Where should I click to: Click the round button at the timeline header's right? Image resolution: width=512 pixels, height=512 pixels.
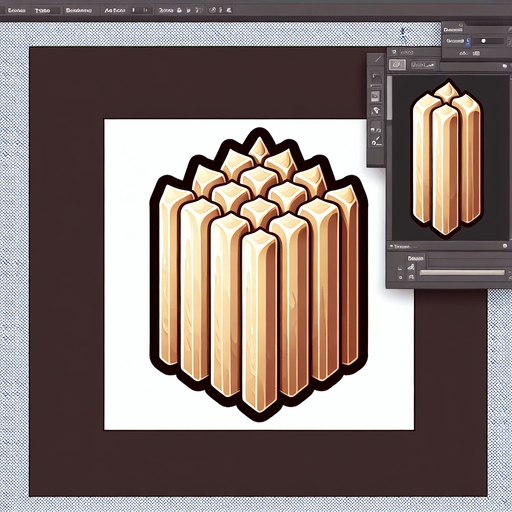point(505,246)
